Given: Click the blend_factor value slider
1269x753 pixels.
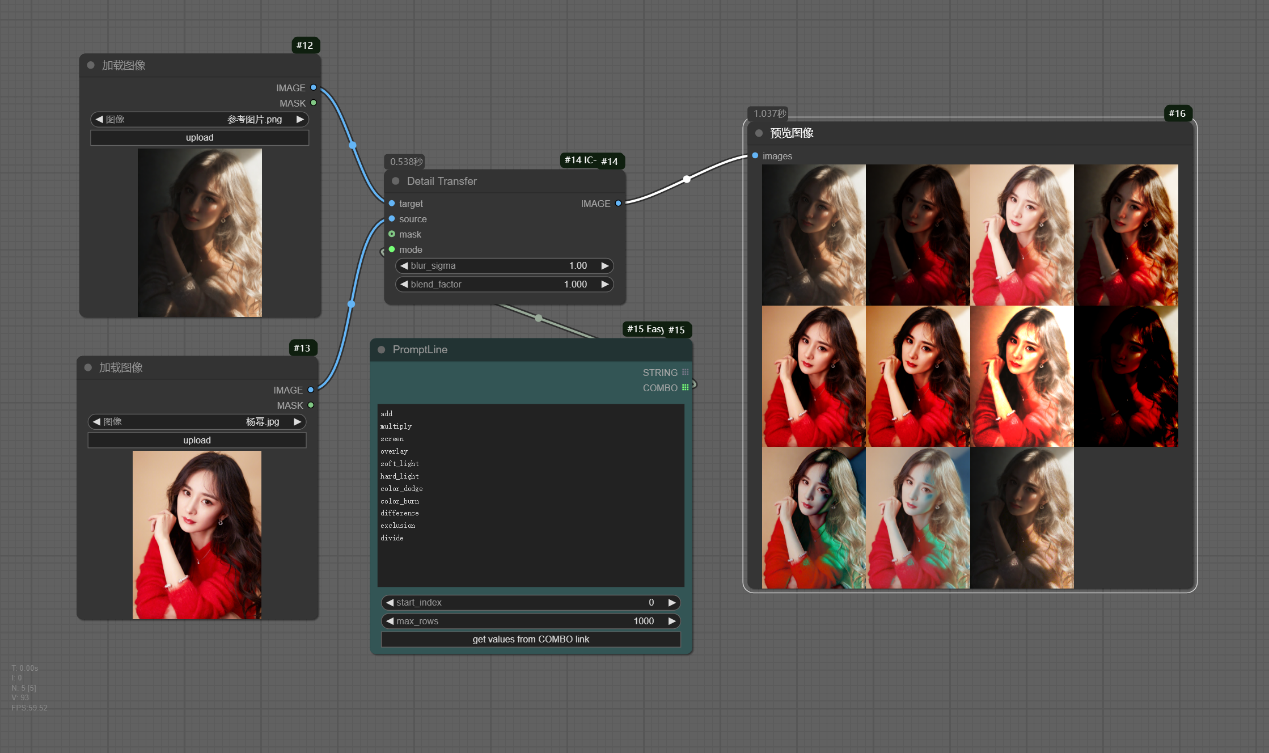Looking at the screenshot, I should 504,284.
